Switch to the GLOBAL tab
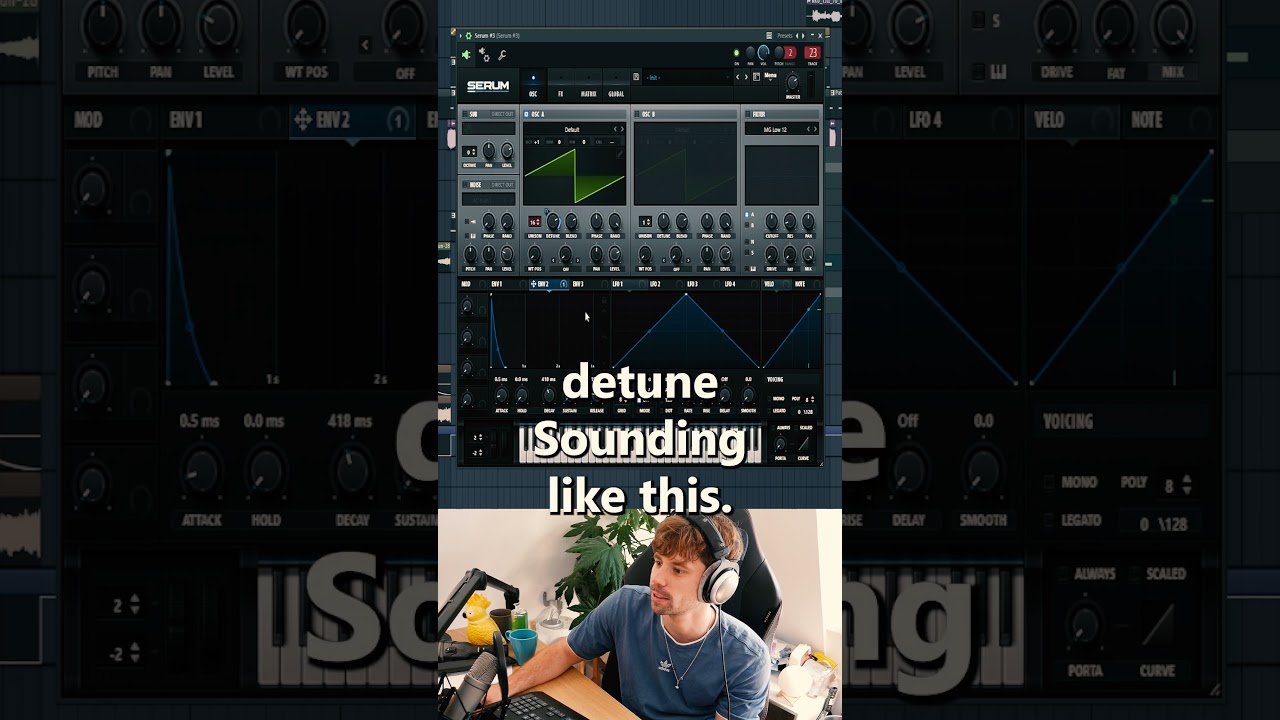The width and height of the screenshot is (1280, 720). click(616, 84)
